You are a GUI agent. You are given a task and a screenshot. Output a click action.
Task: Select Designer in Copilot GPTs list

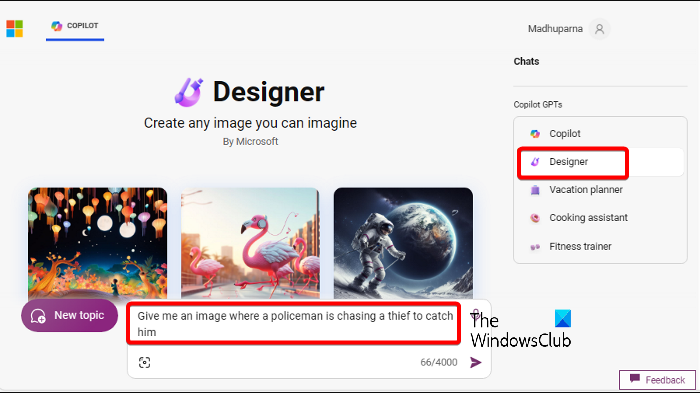pyautogui.click(x=600, y=162)
